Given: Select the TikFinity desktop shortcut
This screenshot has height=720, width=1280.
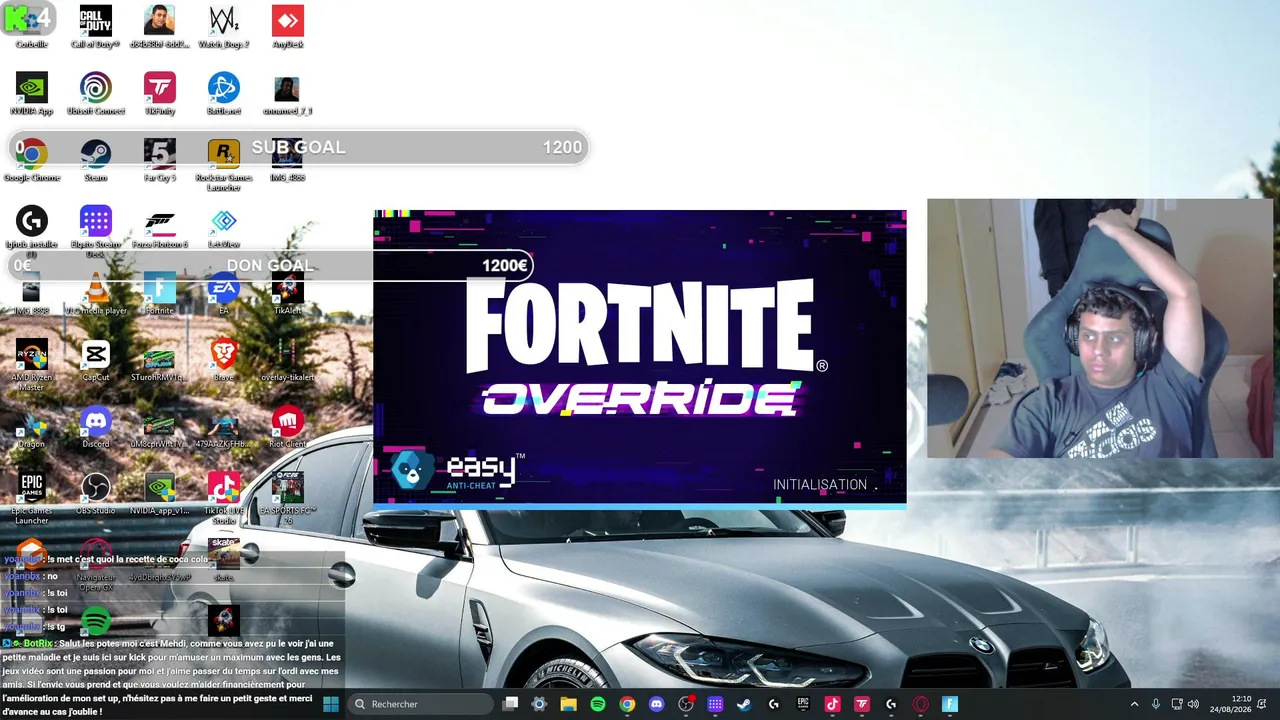Looking at the screenshot, I should click(x=159, y=94).
